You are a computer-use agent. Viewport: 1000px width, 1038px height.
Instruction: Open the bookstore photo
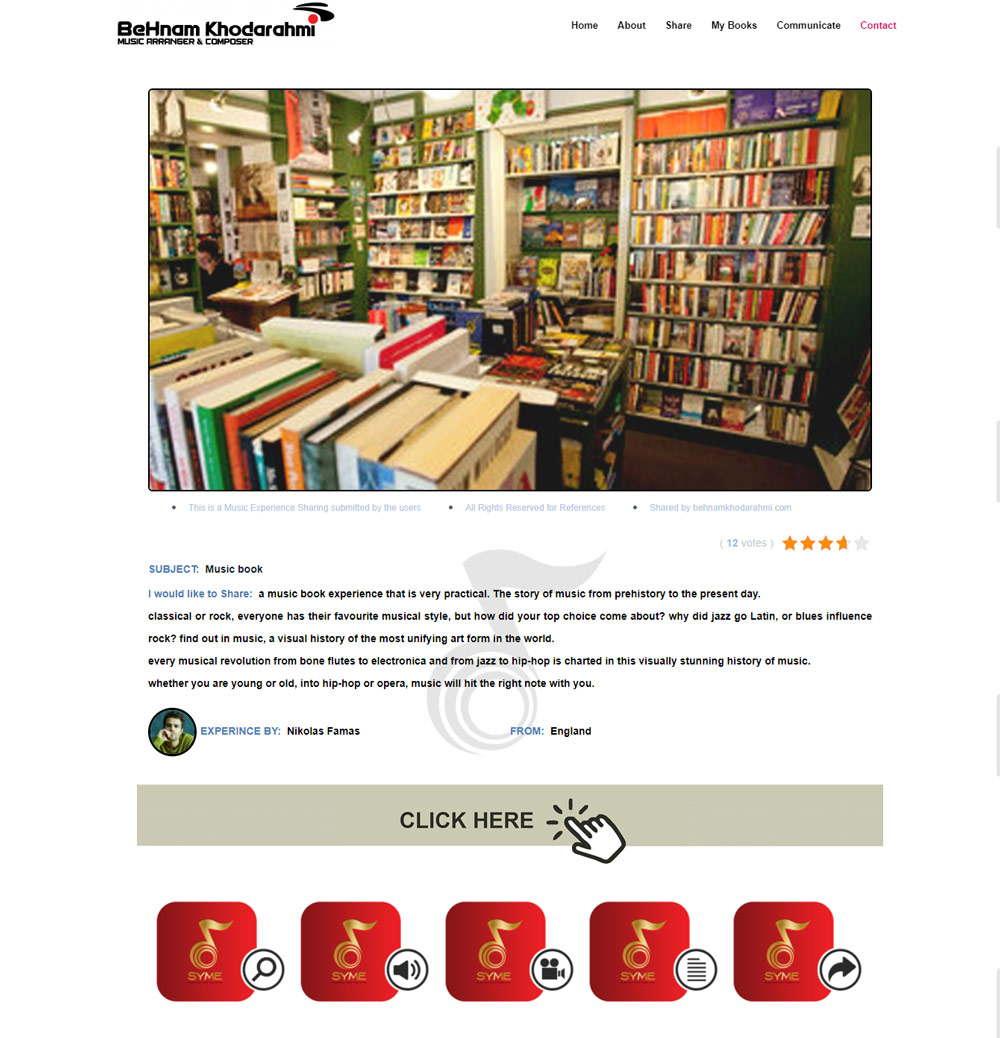510,290
